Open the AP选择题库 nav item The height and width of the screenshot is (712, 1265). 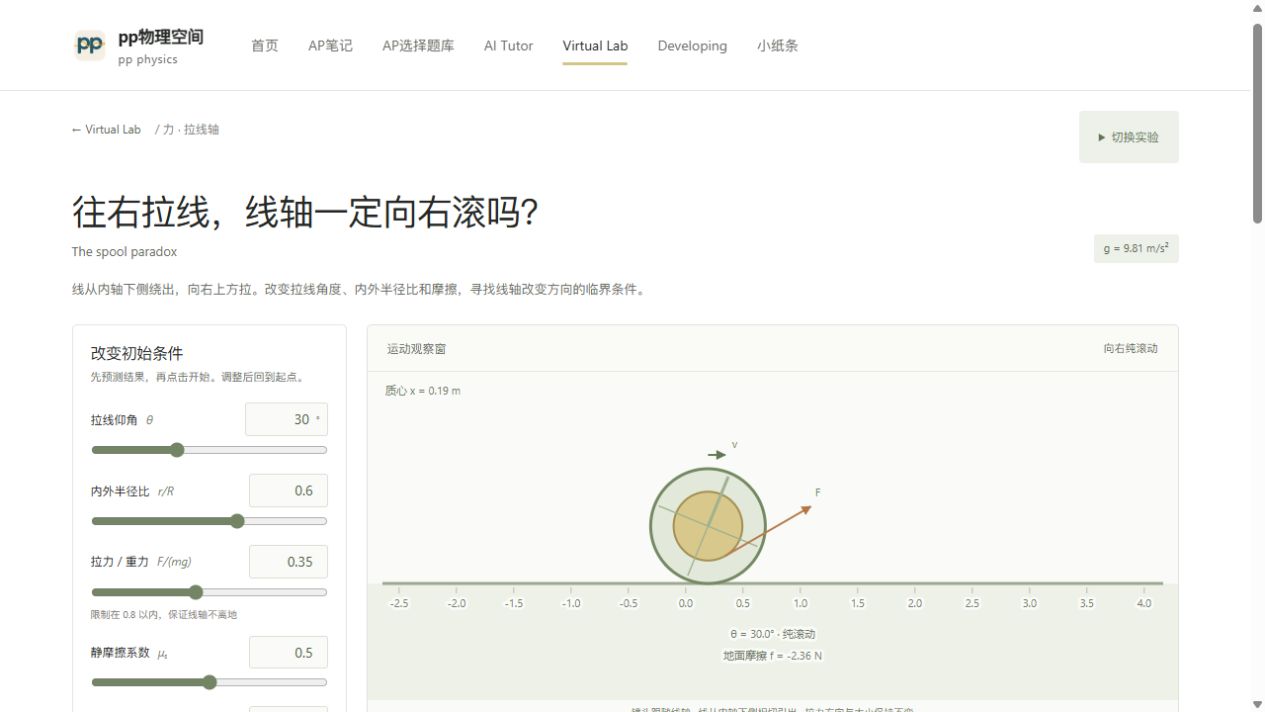pos(418,46)
